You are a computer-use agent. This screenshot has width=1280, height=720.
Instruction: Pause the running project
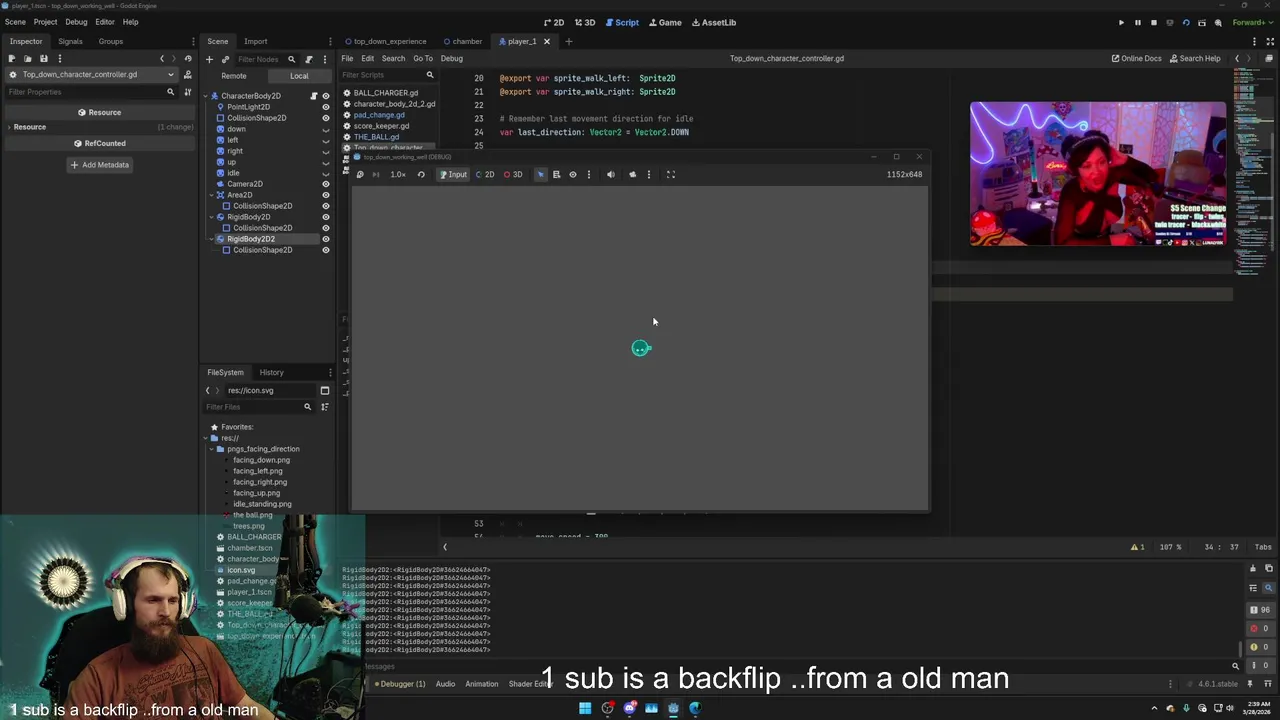pyautogui.click(x=1137, y=22)
